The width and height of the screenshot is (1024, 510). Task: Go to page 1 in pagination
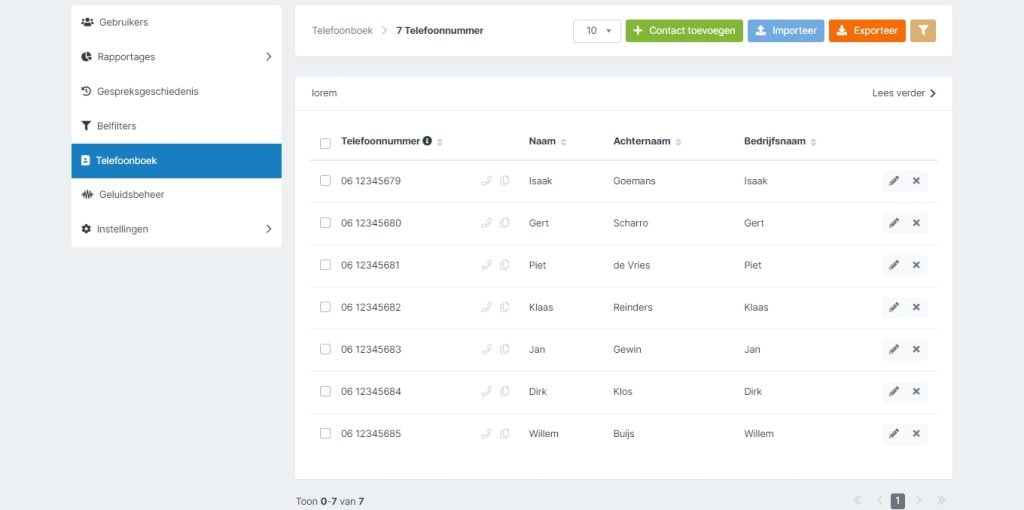898,501
